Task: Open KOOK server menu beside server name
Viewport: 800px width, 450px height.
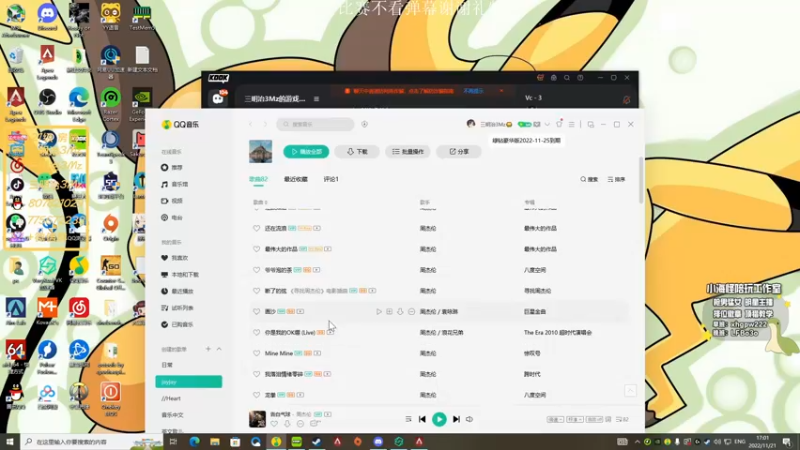Action: point(316,99)
